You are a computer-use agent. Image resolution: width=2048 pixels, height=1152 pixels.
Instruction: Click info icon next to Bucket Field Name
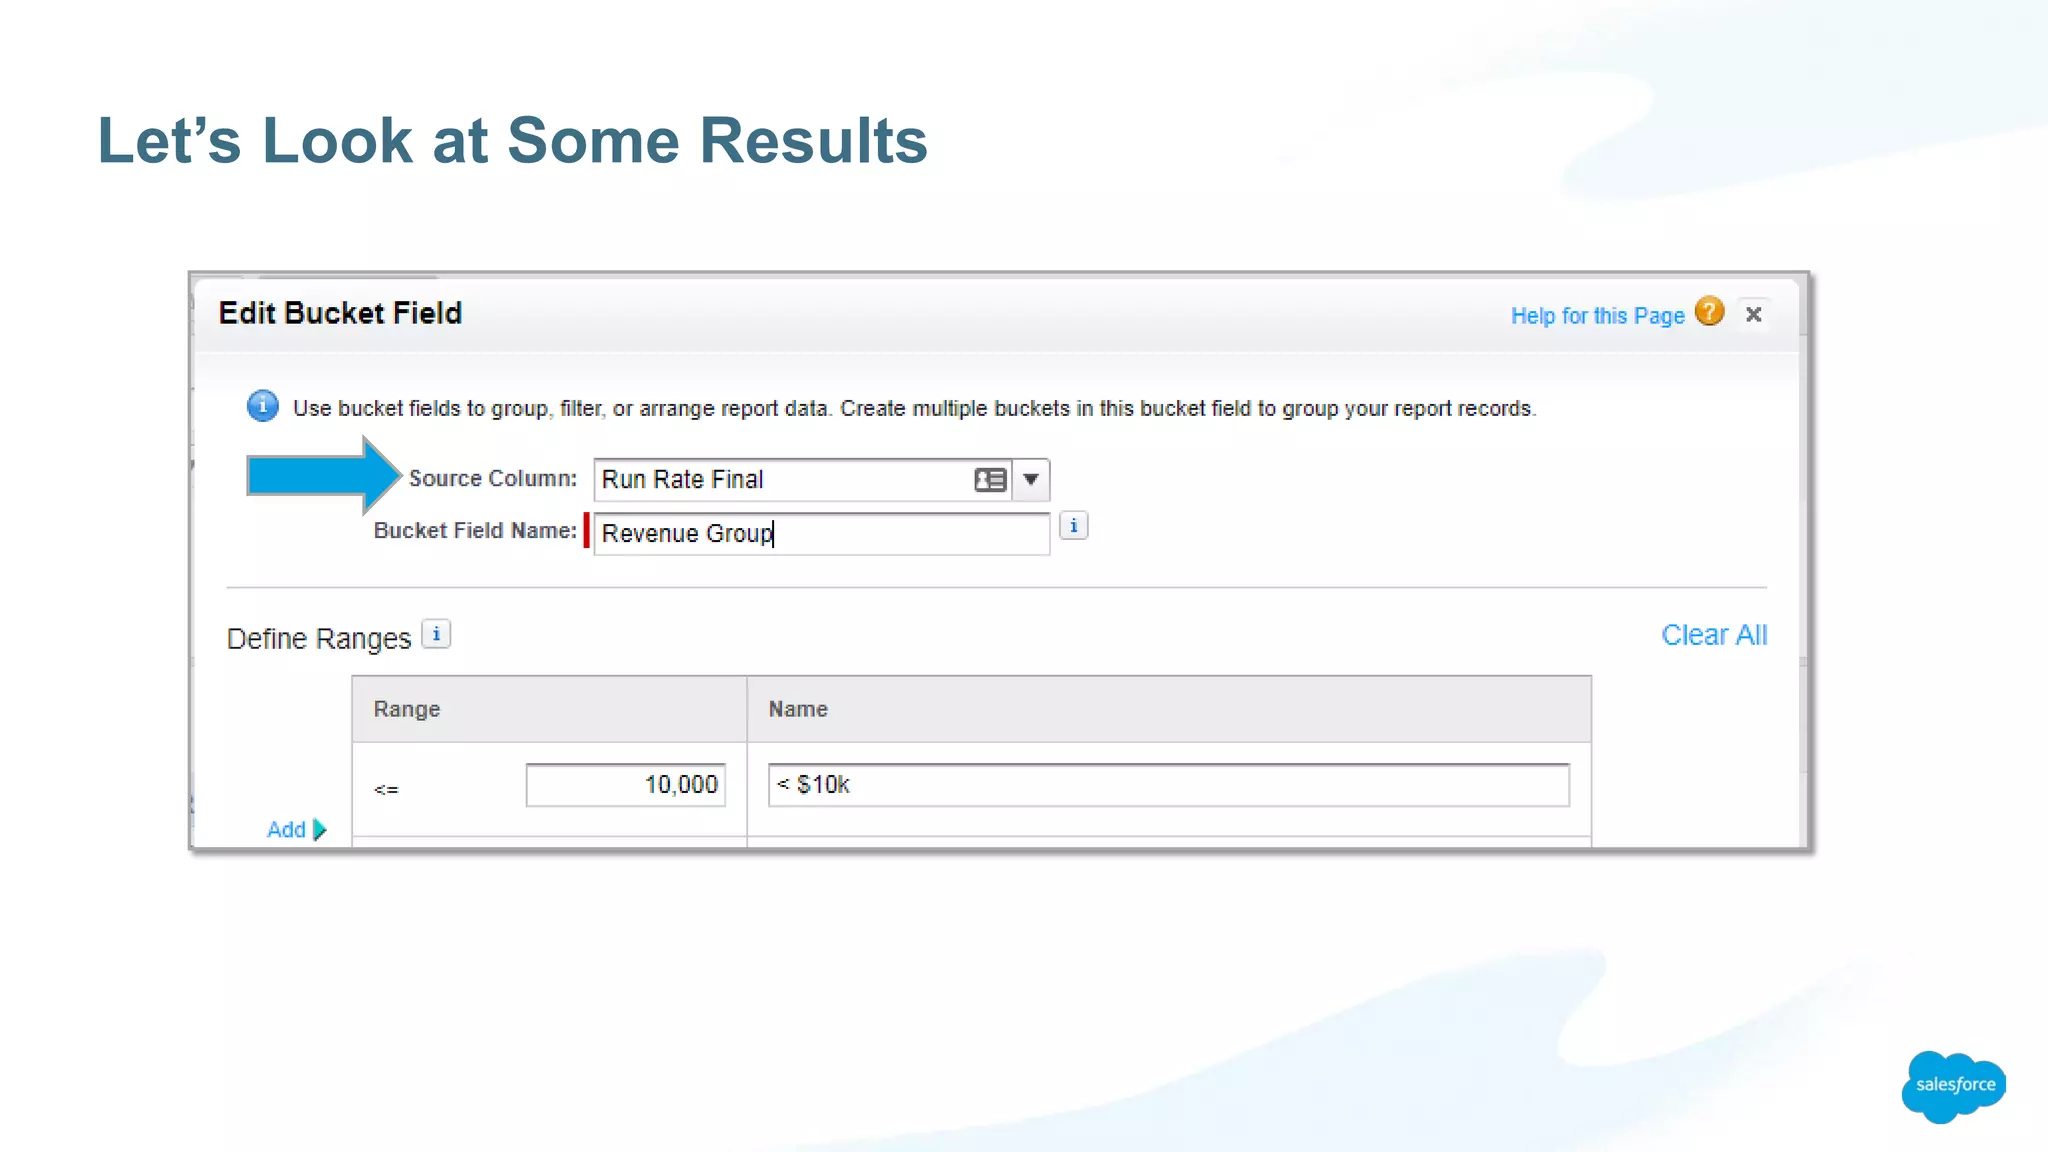pyautogui.click(x=1073, y=526)
